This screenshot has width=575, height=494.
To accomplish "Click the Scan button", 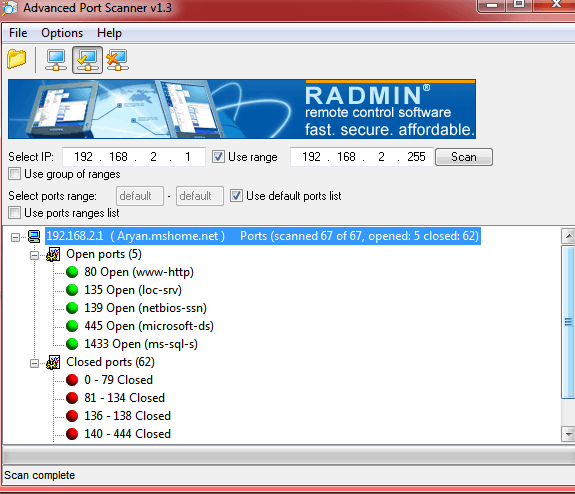I will point(464,157).
